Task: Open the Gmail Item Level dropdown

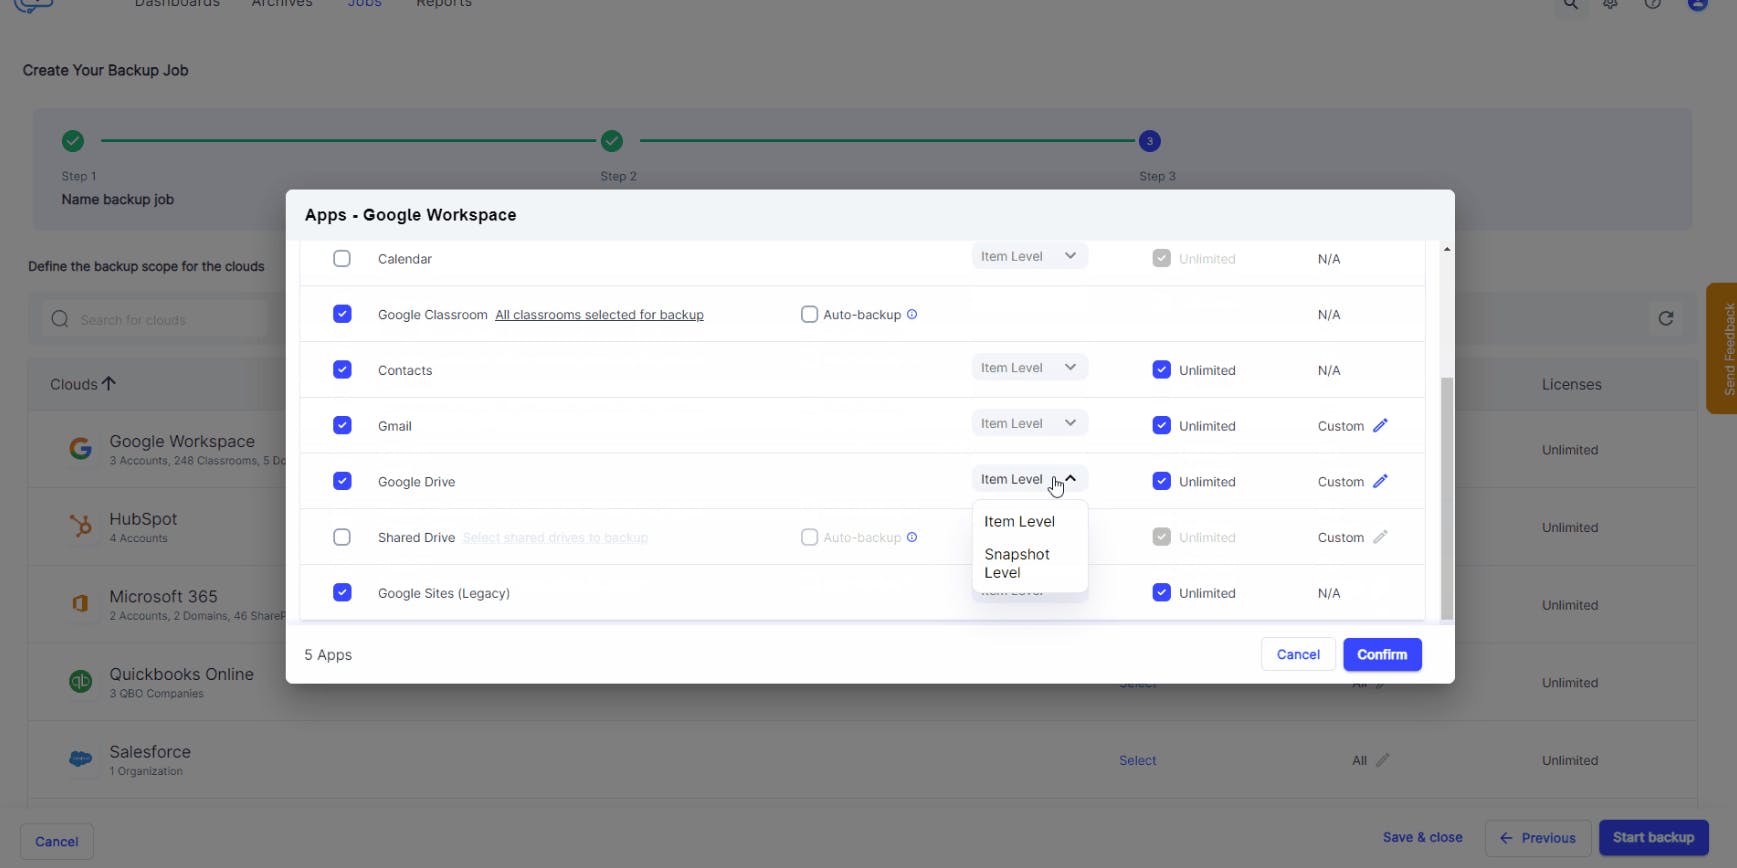Action: pyautogui.click(x=1028, y=424)
